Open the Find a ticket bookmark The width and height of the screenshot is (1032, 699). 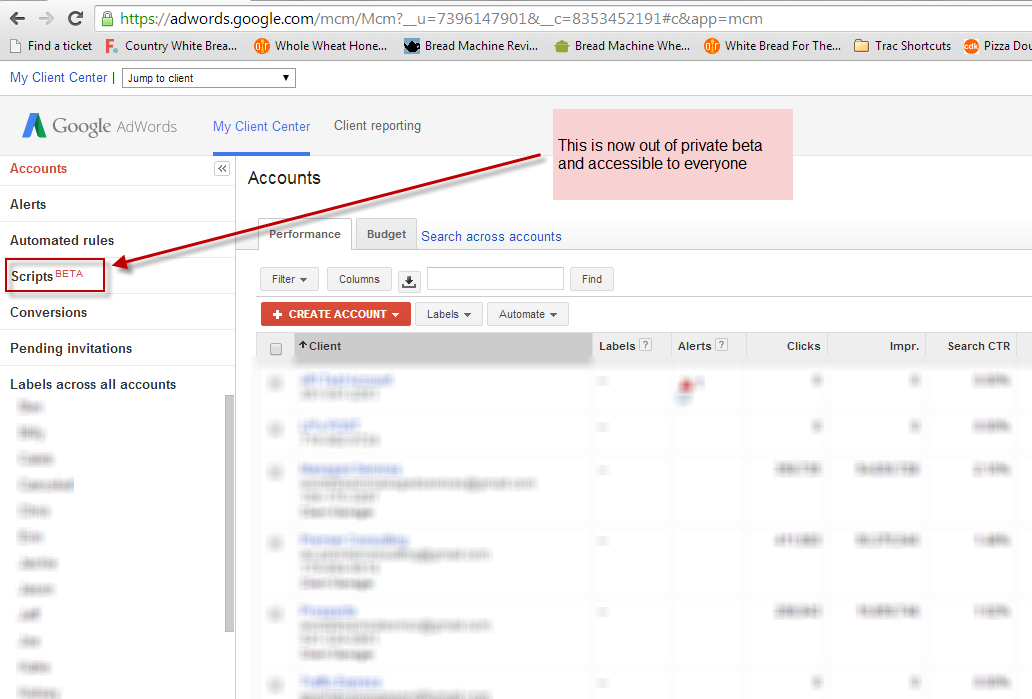pos(51,46)
